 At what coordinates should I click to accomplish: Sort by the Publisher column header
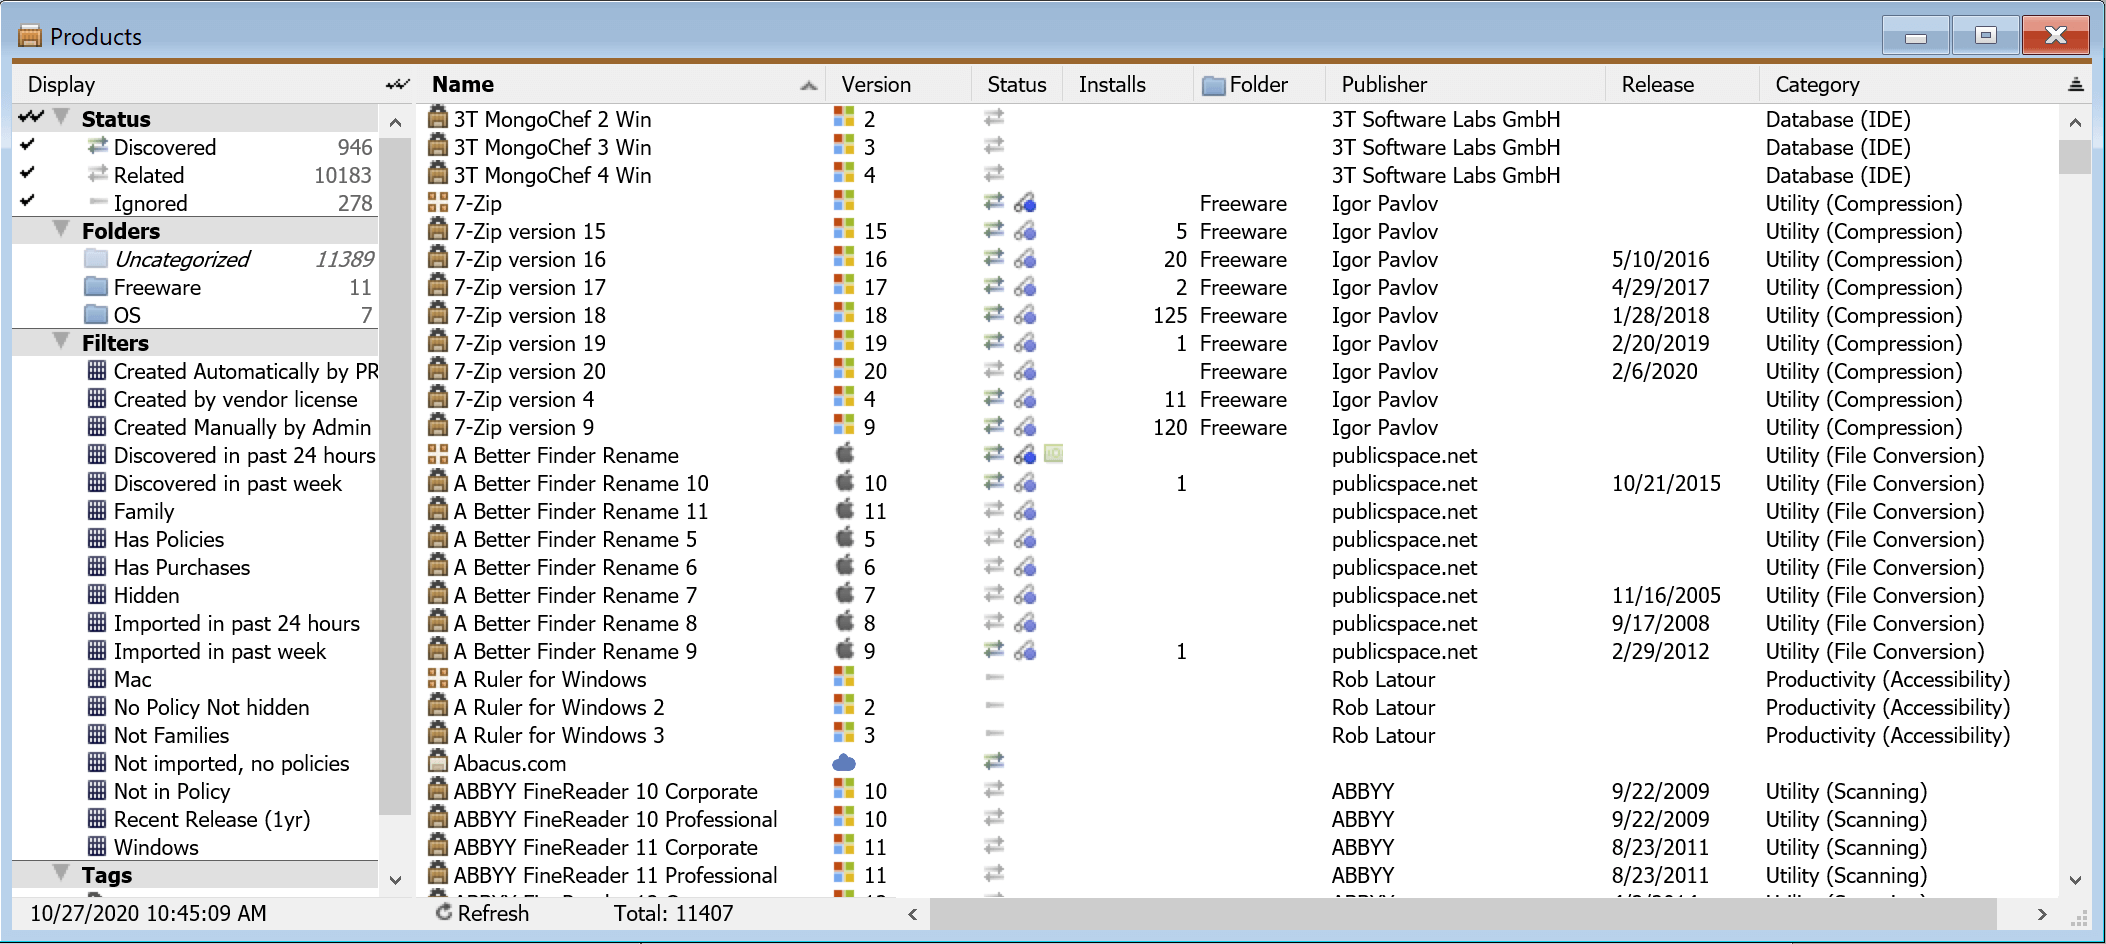[1384, 85]
